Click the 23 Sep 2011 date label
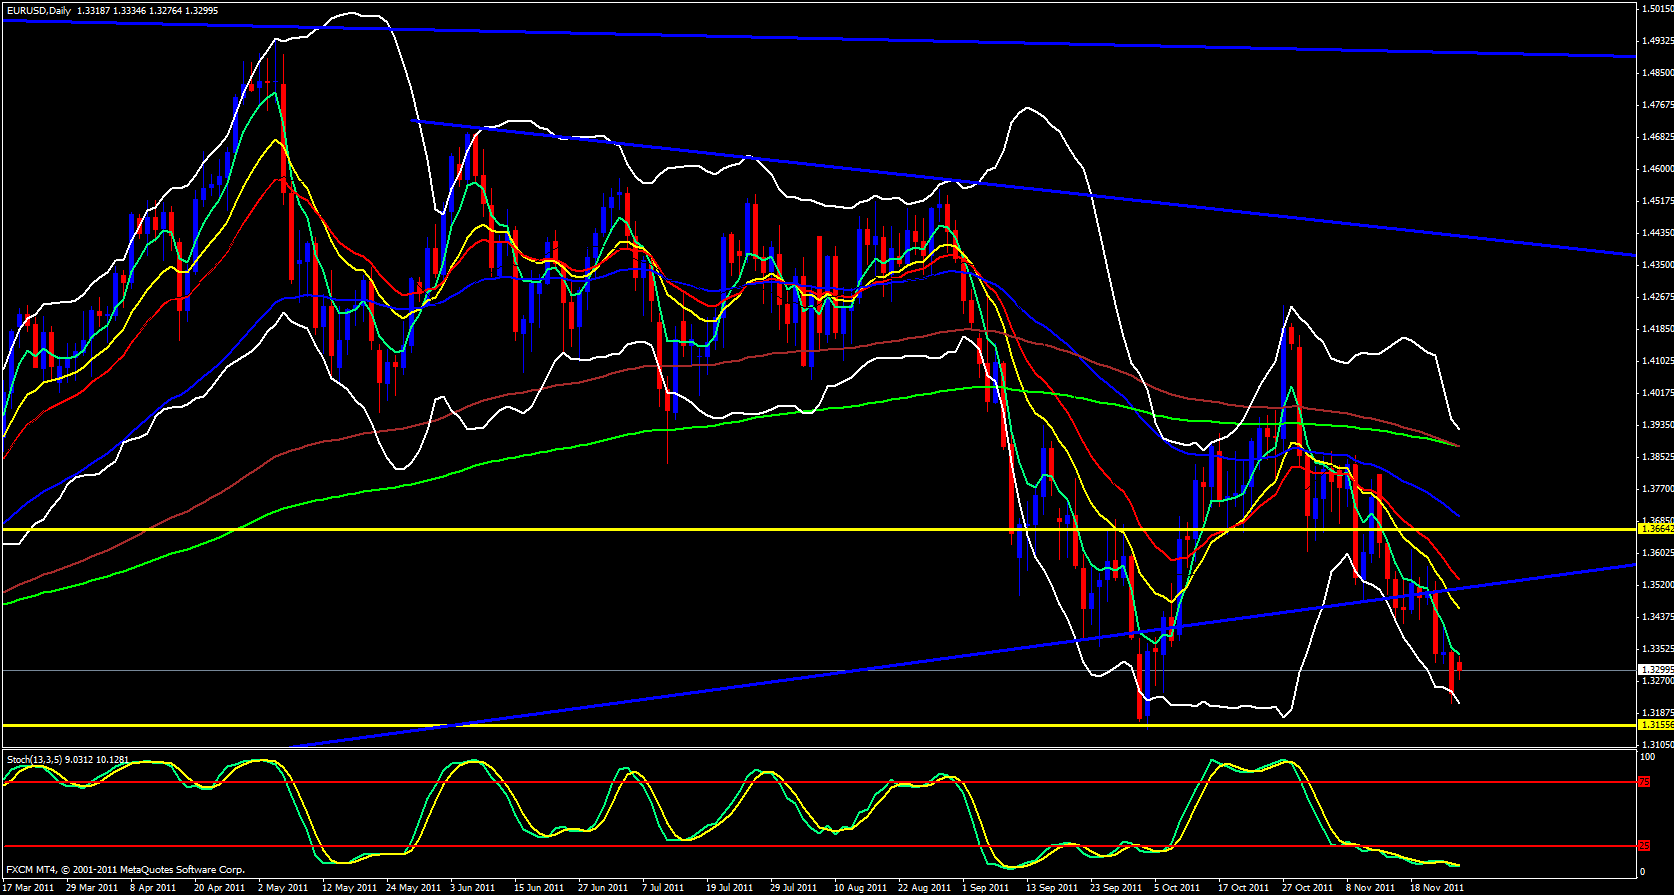Image resolution: width=1674 pixels, height=895 pixels. [x=1116, y=887]
